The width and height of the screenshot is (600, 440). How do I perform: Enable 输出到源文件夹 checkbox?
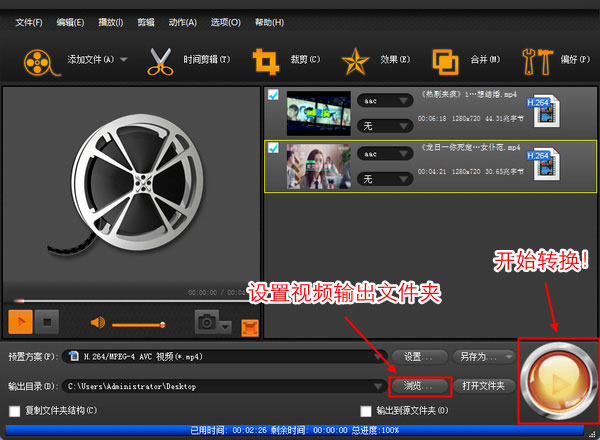[x=365, y=411]
